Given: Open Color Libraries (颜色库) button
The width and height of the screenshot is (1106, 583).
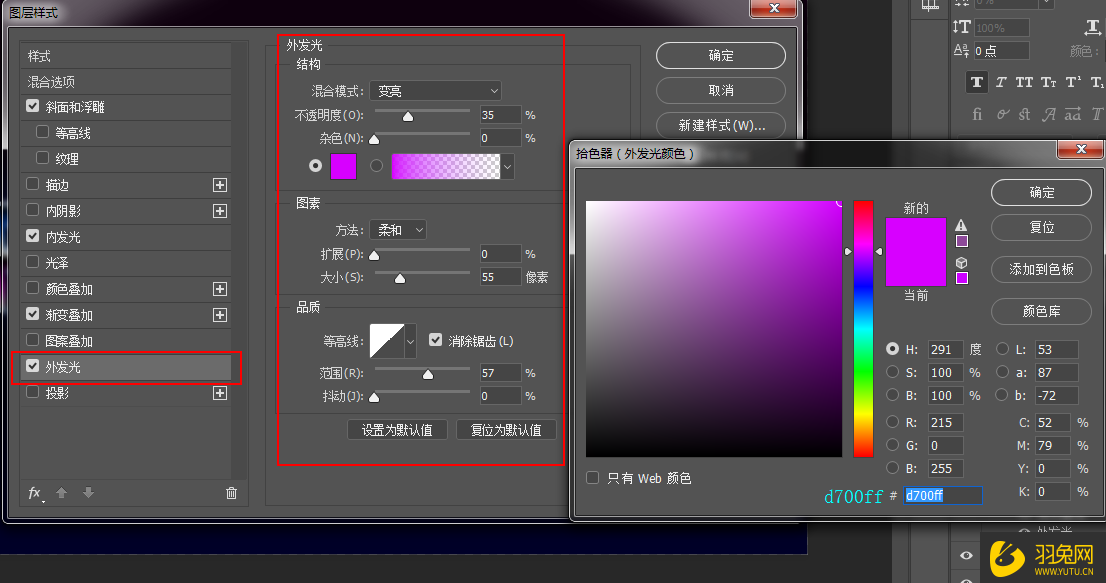Looking at the screenshot, I should point(1042,312).
